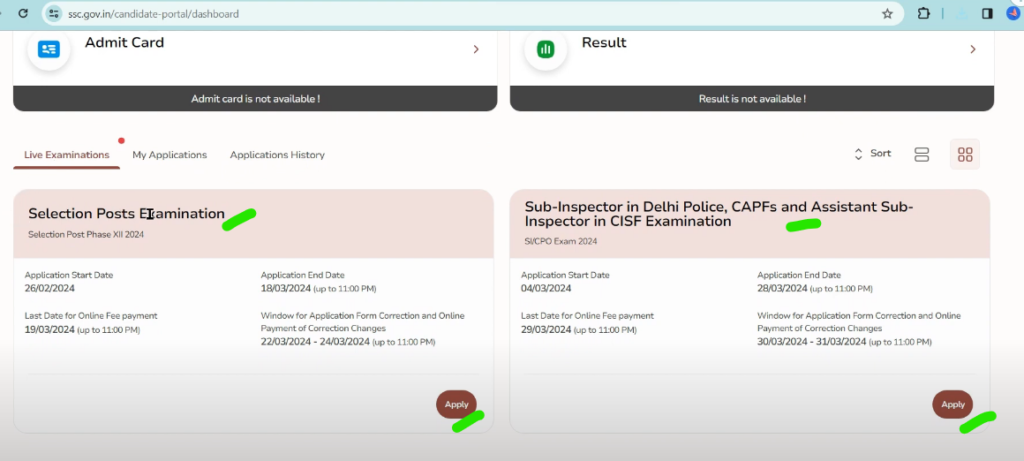1024x461 pixels.
Task: Switch to grid view layout icon
Action: [965, 155]
